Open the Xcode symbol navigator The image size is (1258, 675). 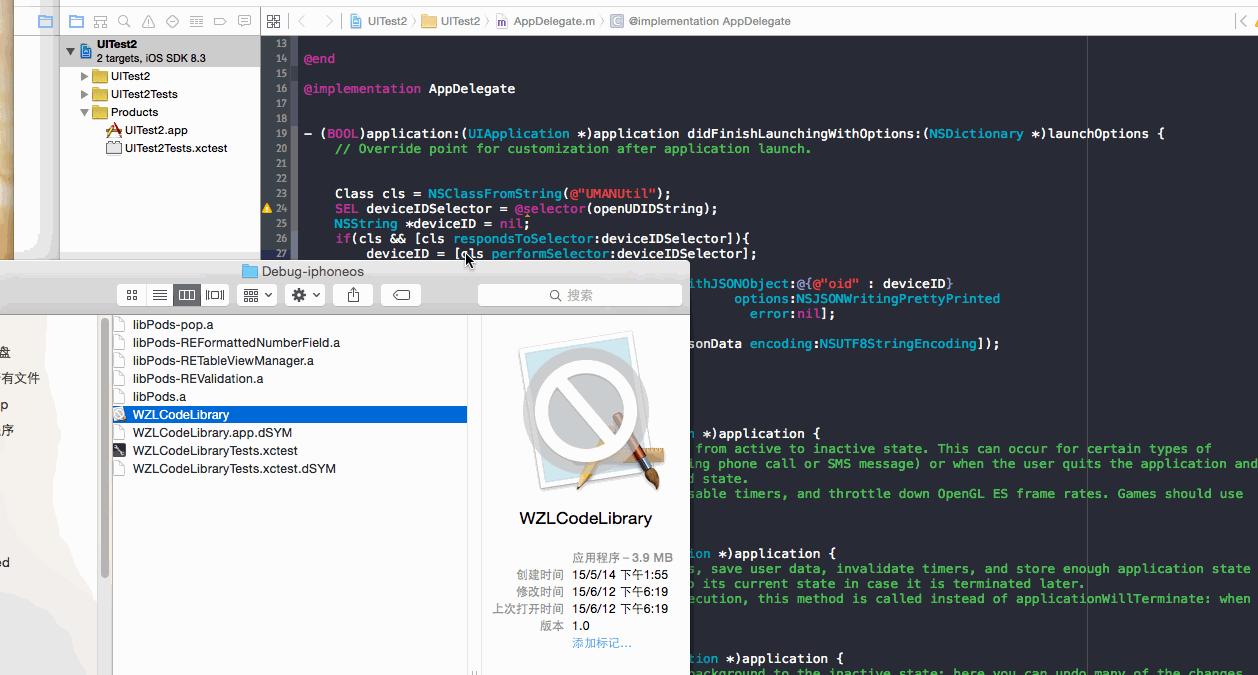click(x=100, y=19)
